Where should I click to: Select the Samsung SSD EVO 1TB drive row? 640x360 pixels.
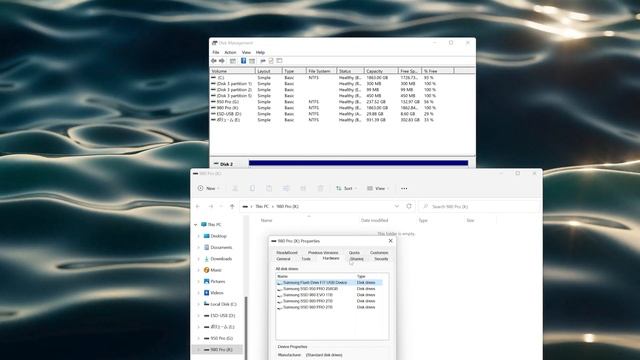329,295
